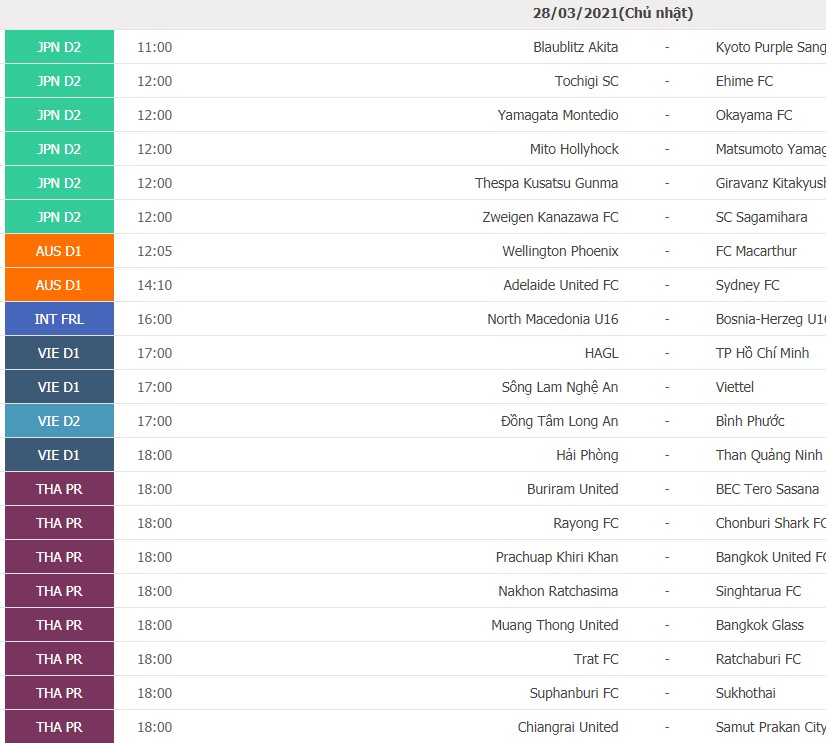Open AUS D1 badge in Adelaide United row
Viewport: 829px width, 743px height.
click(59, 285)
